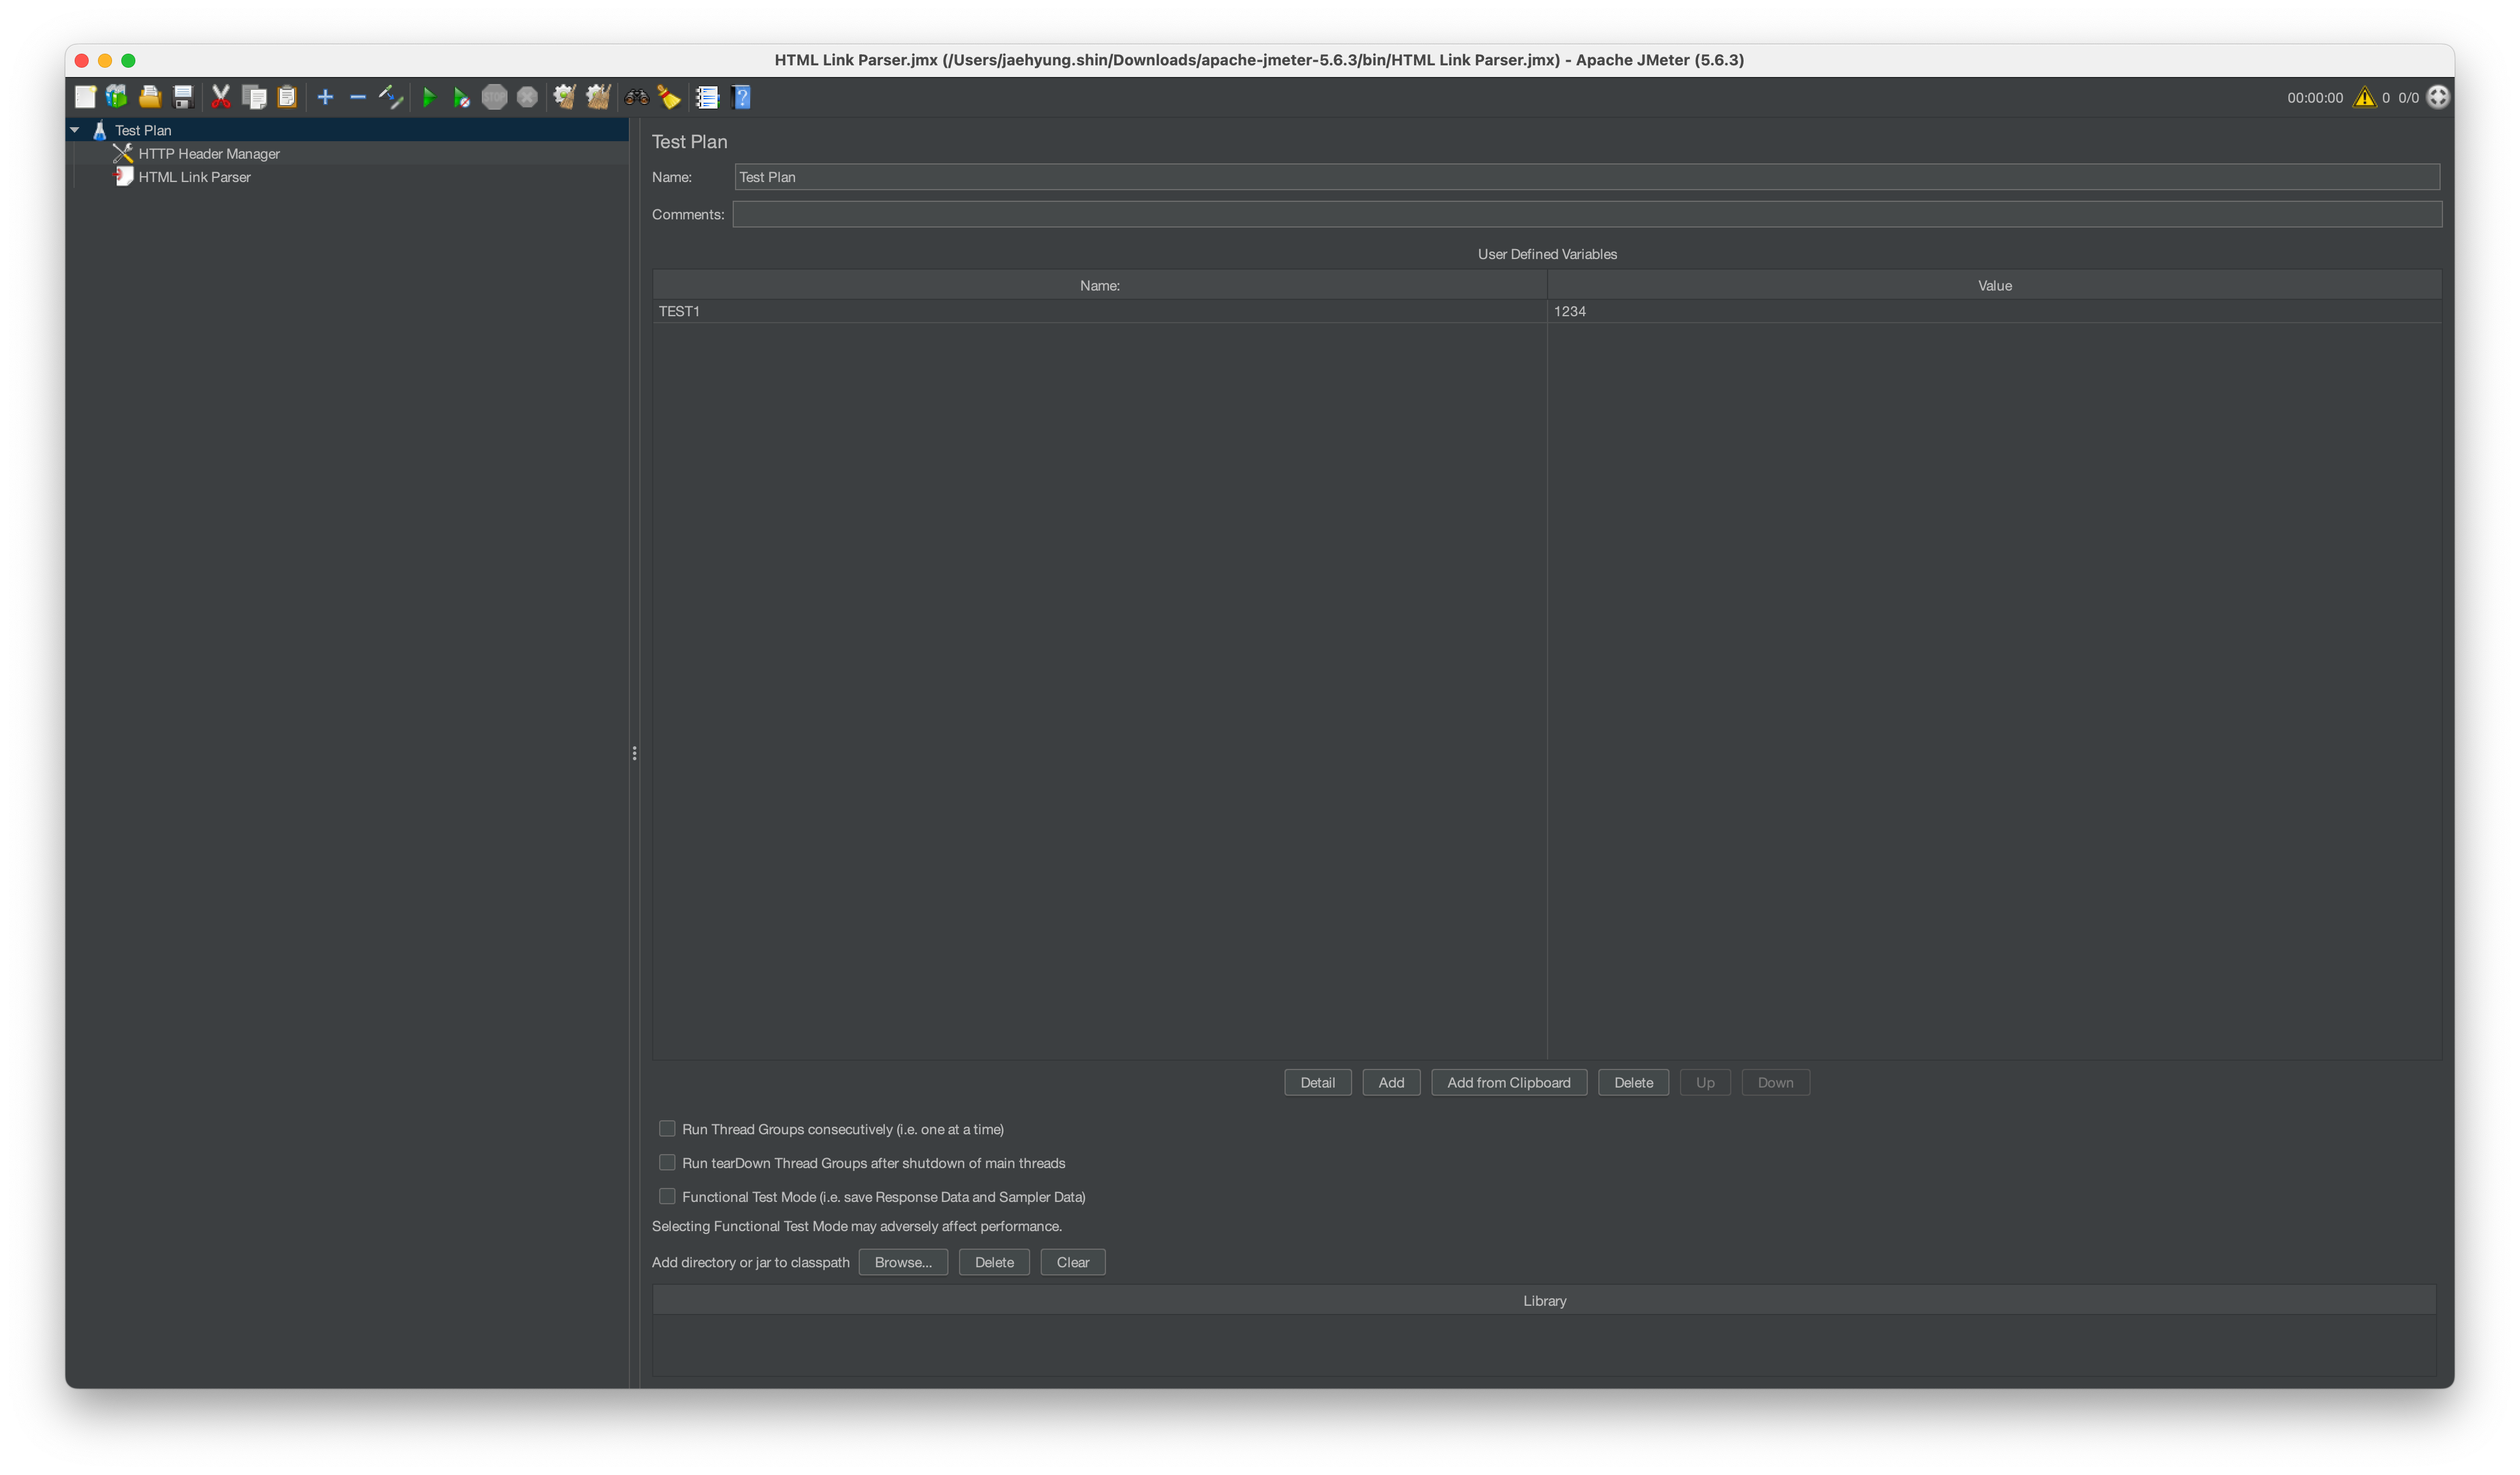The image size is (2520, 1475).
Task: Collapse all nodes with minus icon
Action: [x=358, y=97]
